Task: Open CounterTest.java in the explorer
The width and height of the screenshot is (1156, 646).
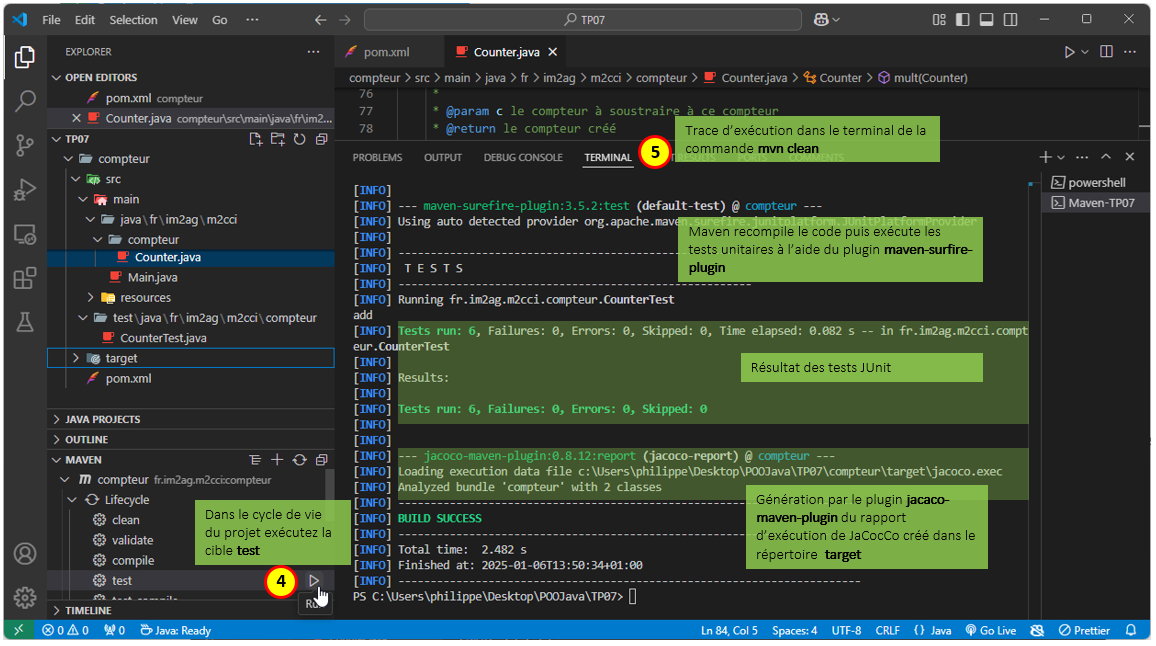Action: (163, 338)
